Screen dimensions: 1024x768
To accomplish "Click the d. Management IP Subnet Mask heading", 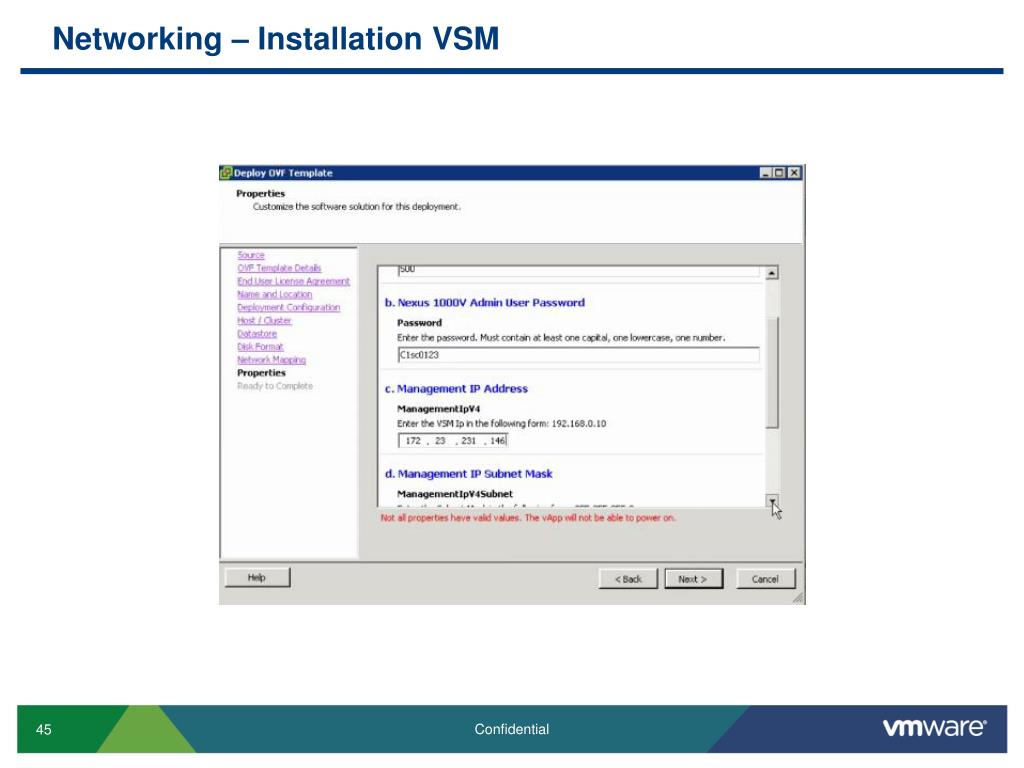I will point(468,474).
